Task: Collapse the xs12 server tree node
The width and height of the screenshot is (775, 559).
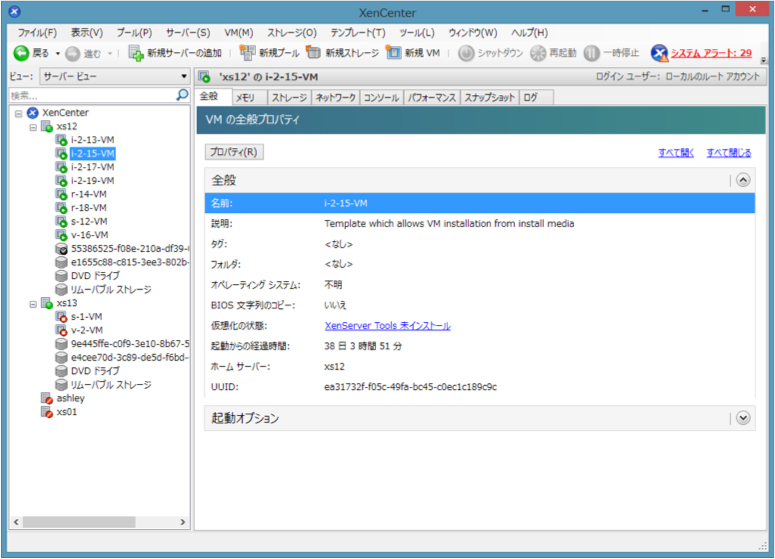Action: 33,127
